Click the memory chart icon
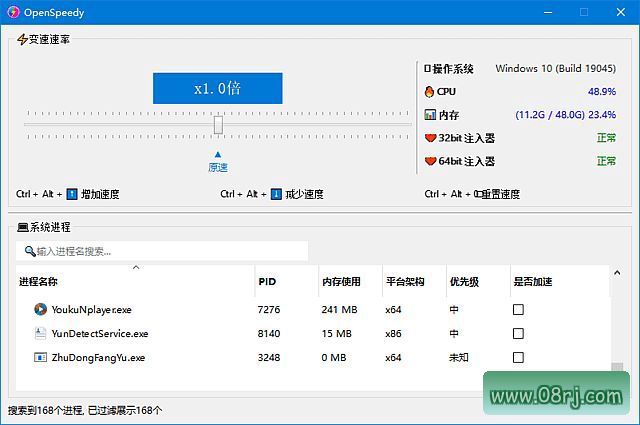Image resolution: width=640 pixels, height=425 pixels. [430, 115]
